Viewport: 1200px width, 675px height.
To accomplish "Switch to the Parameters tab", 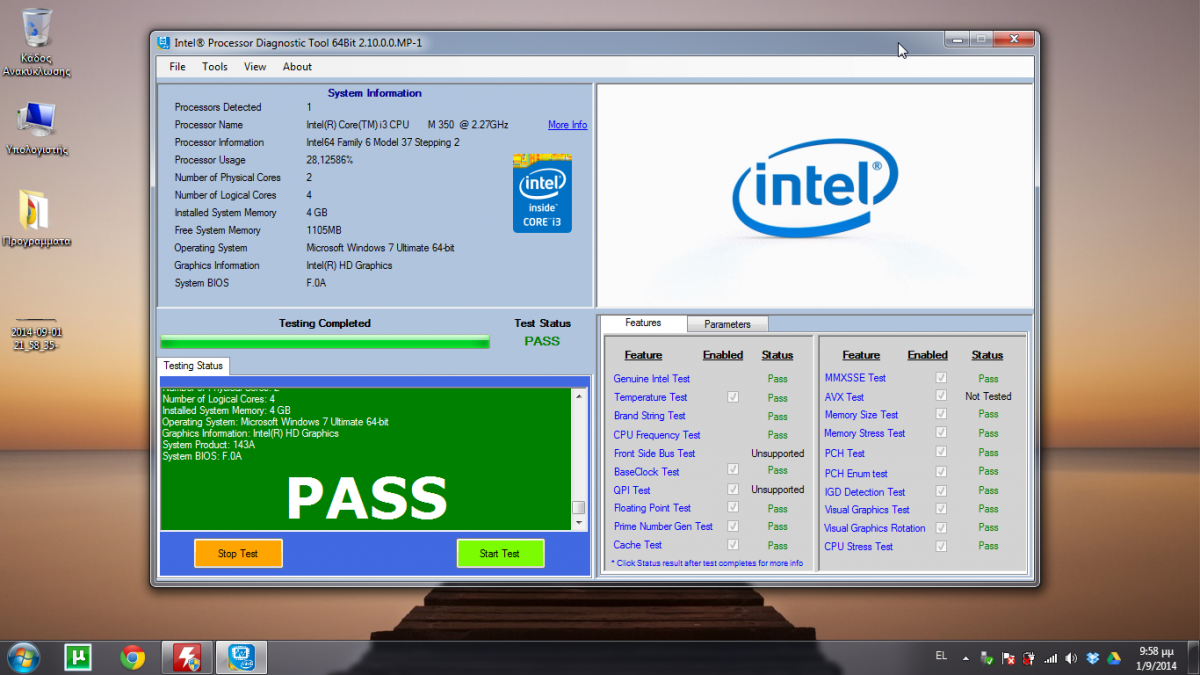I will pos(727,324).
